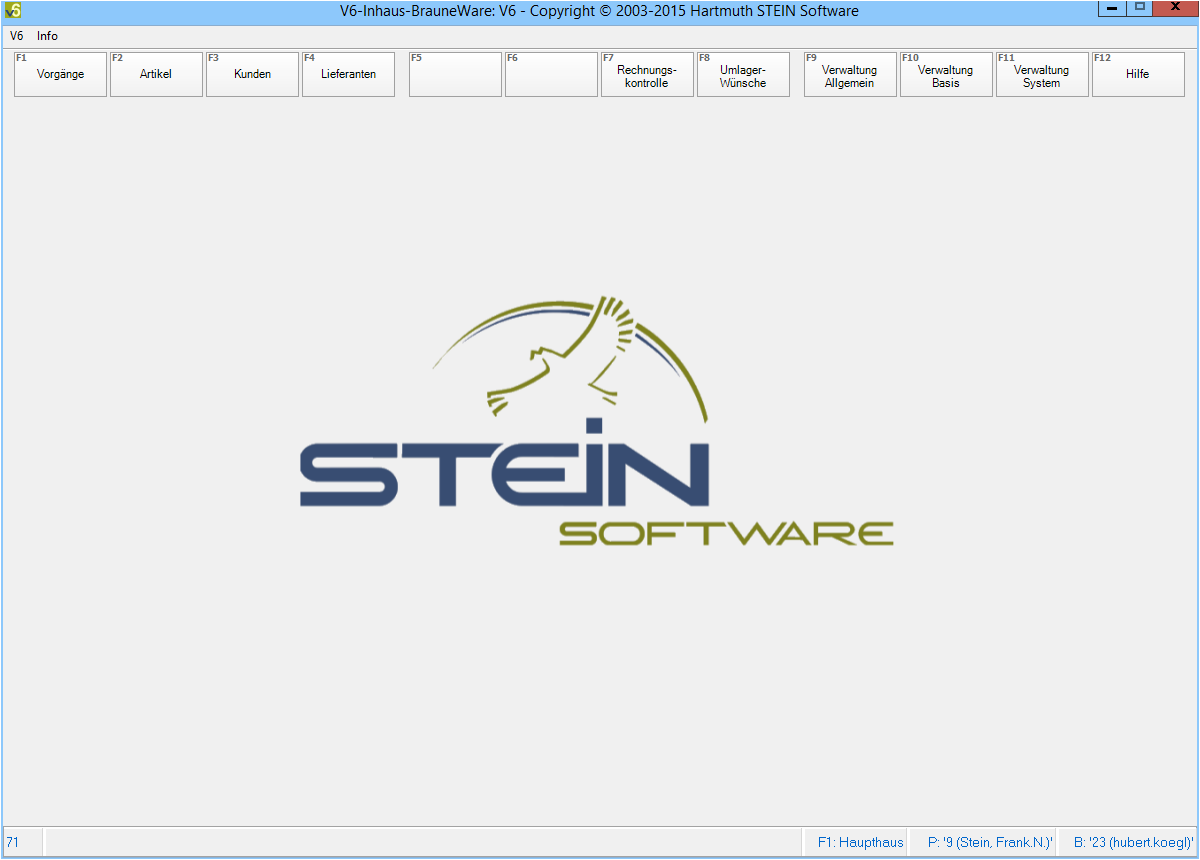Click the empty F6 toolbar button
Image resolution: width=1200 pixels, height=860 pixels.
551,75
